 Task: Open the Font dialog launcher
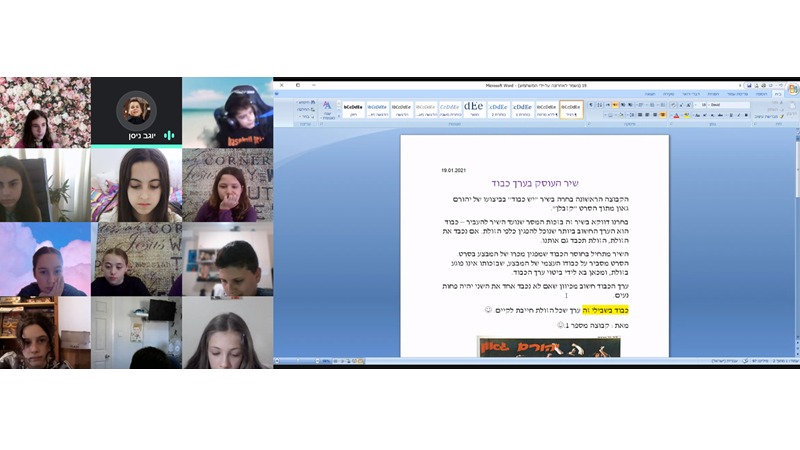click(x=671, y=124)
